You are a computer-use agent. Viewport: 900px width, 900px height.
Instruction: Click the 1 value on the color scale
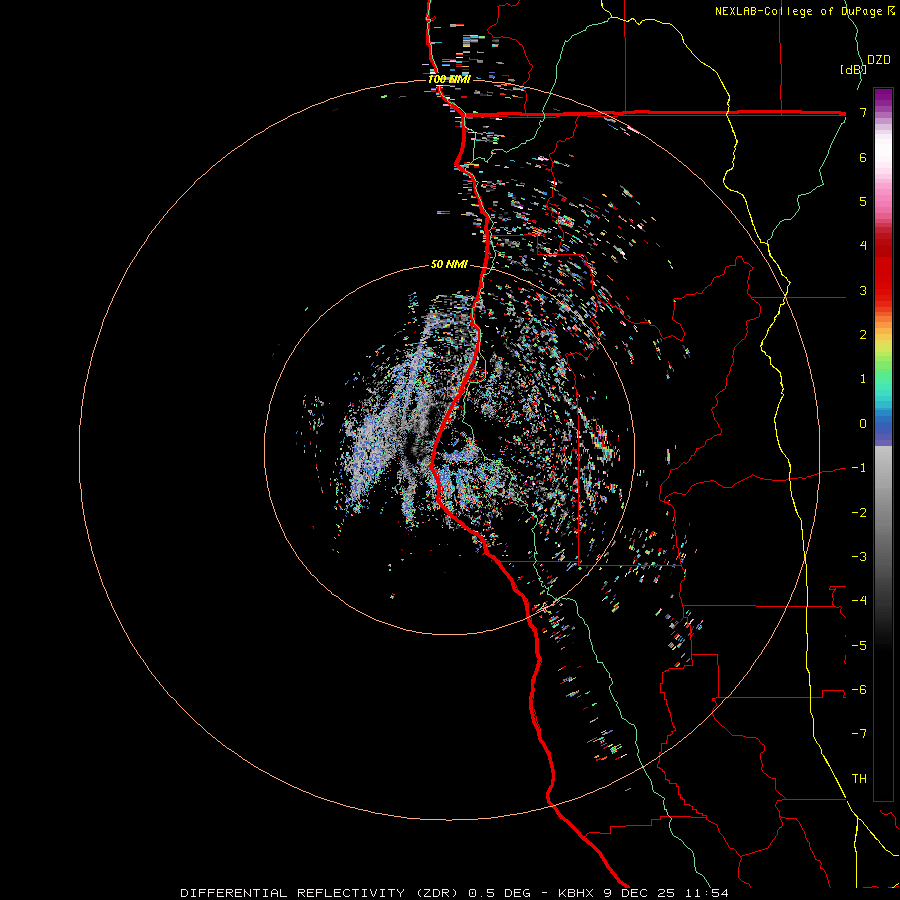pyautogui.click(x=863, y=379)
